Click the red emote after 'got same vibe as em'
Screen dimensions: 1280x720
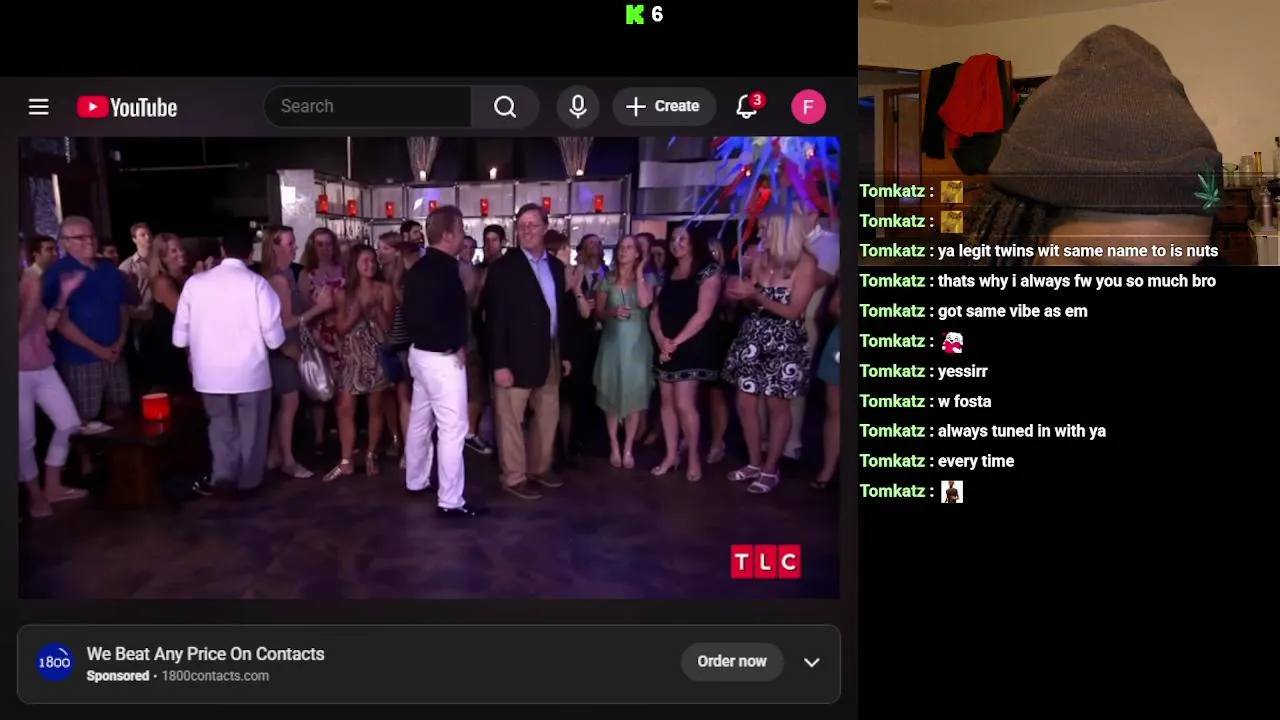click(952, 342)
